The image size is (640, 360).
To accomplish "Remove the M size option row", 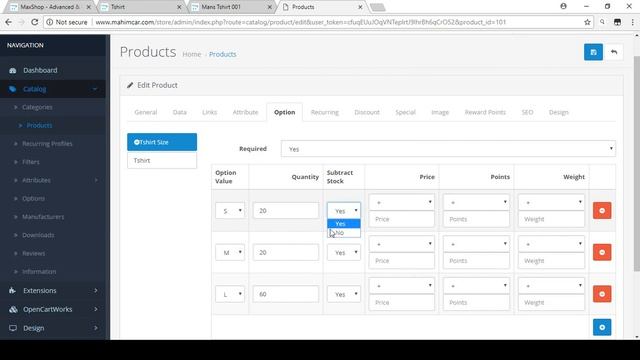I will 602,252.
